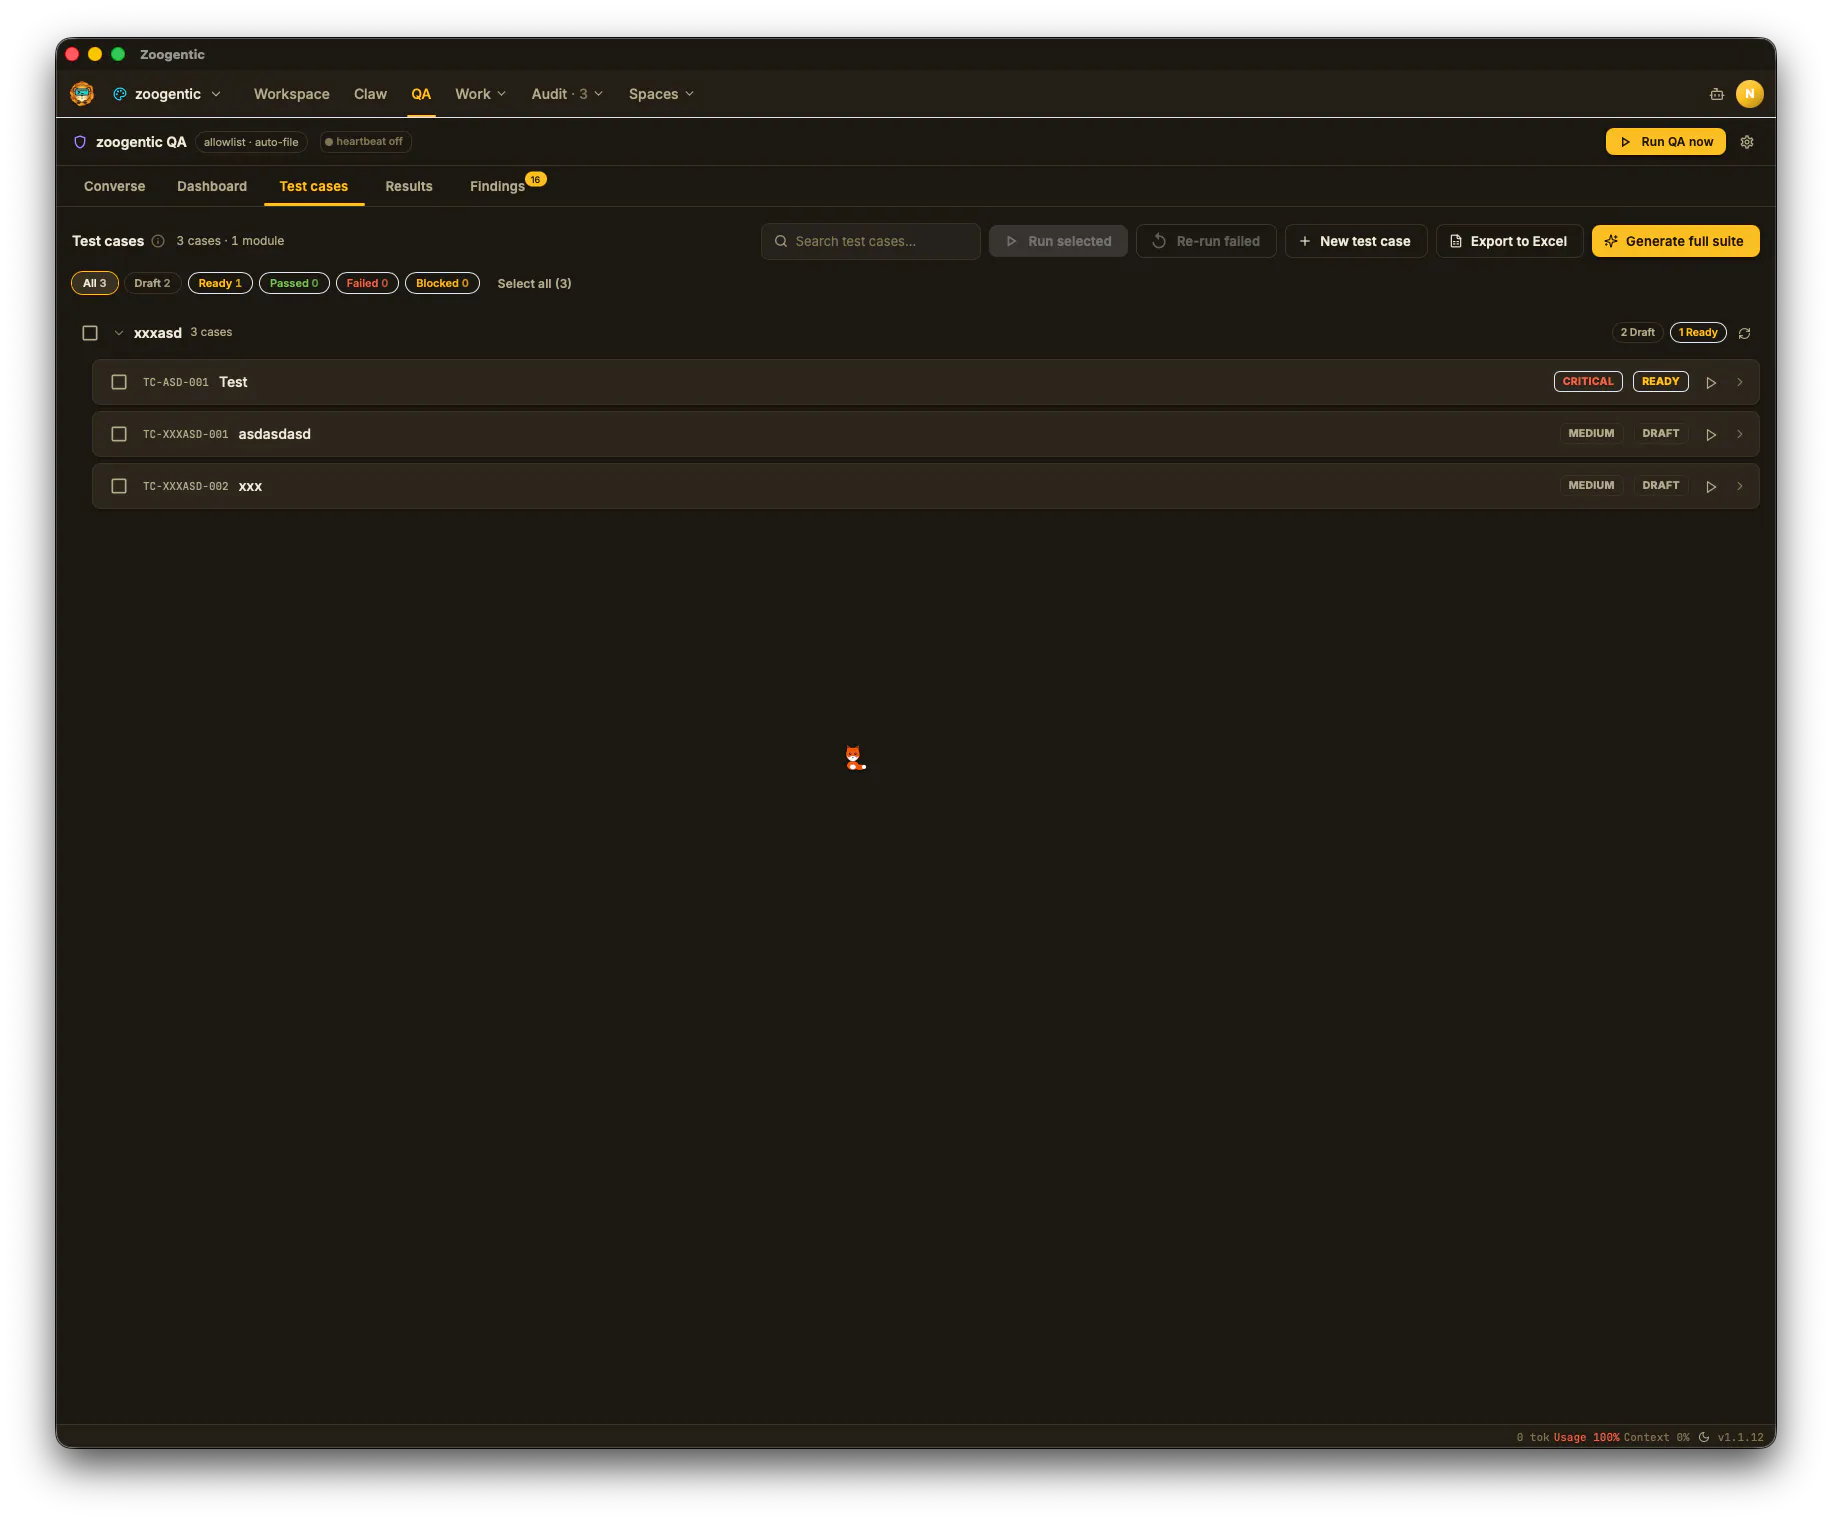Click Re-run failed button
Viewport: 1832px width, 1522px height.
(1206, 241)
